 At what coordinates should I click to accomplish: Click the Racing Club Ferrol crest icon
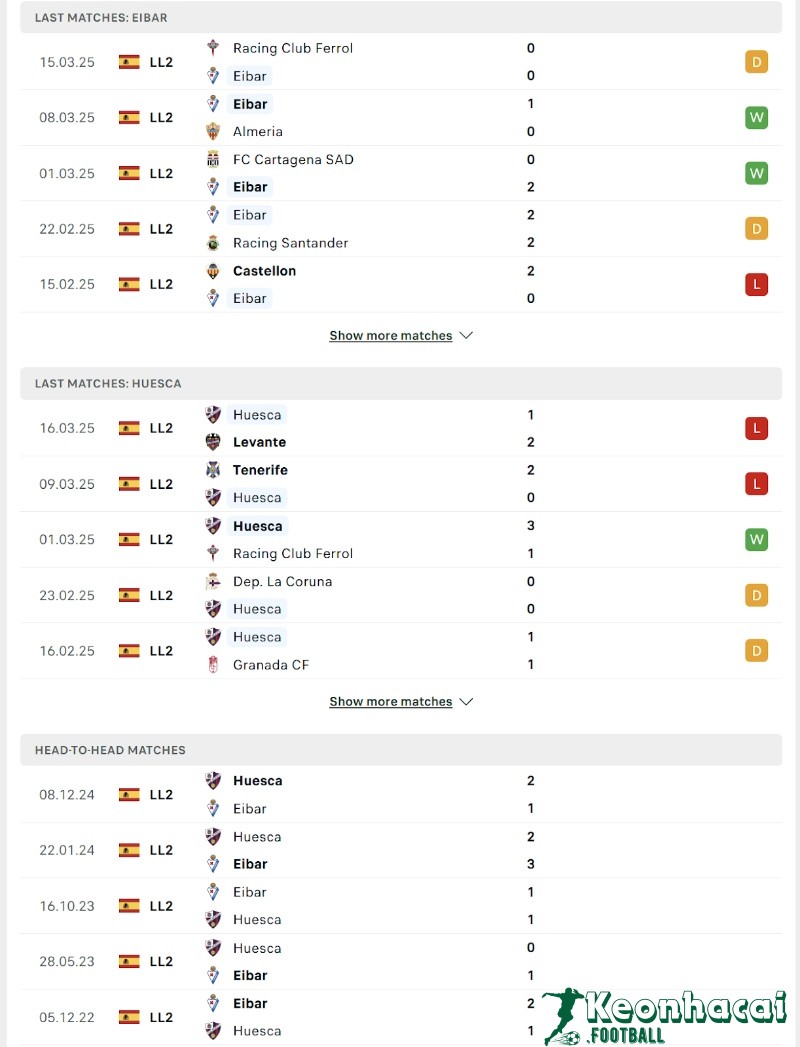[x=212, y=47]
